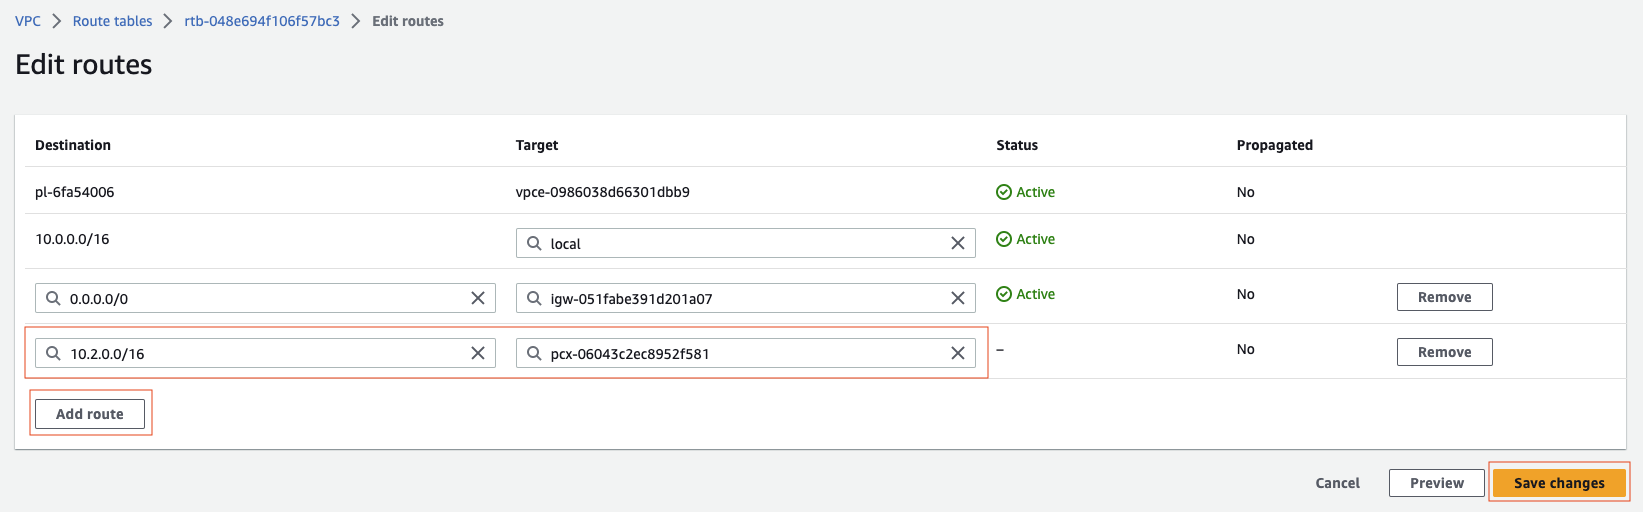Click the Destination column header

click(x=73, y=145)
